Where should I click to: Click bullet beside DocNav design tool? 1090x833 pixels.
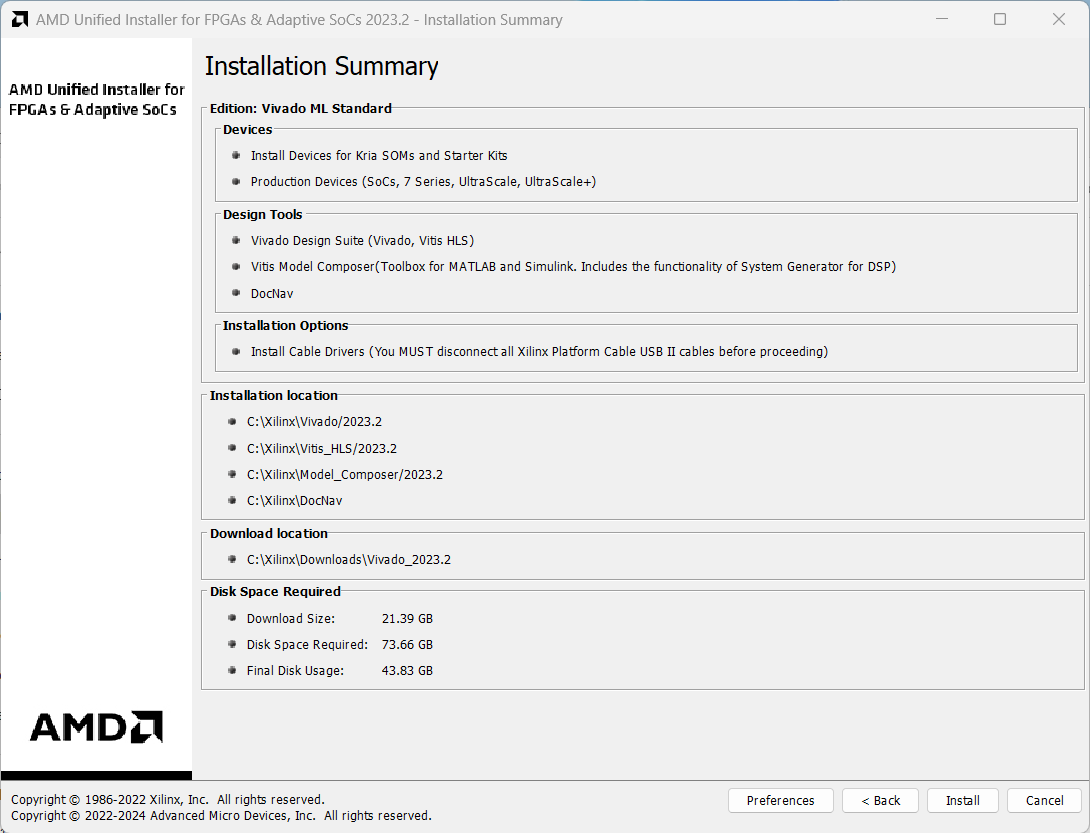tap(236, 292)
